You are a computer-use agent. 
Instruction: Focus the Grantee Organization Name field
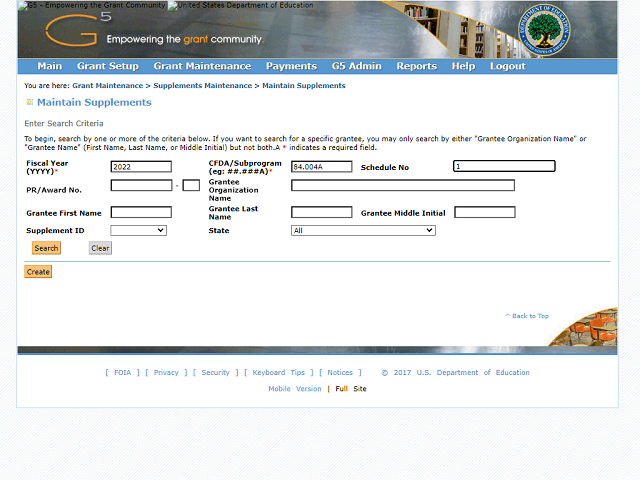click(403, 185)
